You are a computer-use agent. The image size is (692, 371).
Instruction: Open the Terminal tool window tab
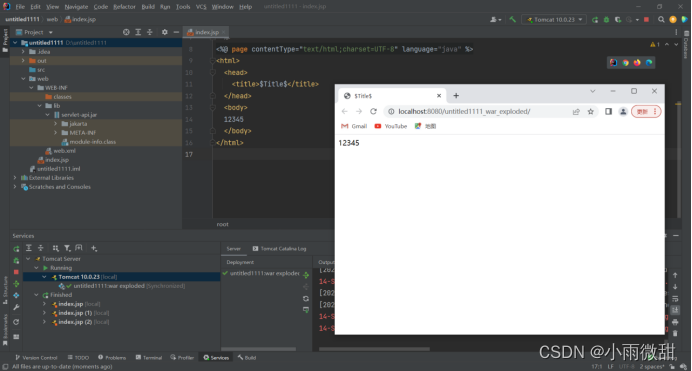click(149, 358)
